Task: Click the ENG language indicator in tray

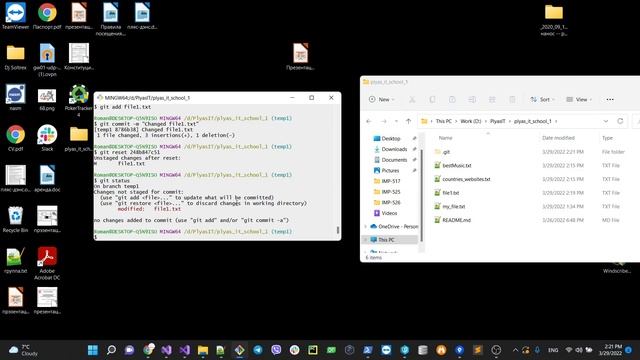Action: pos(553,350)
